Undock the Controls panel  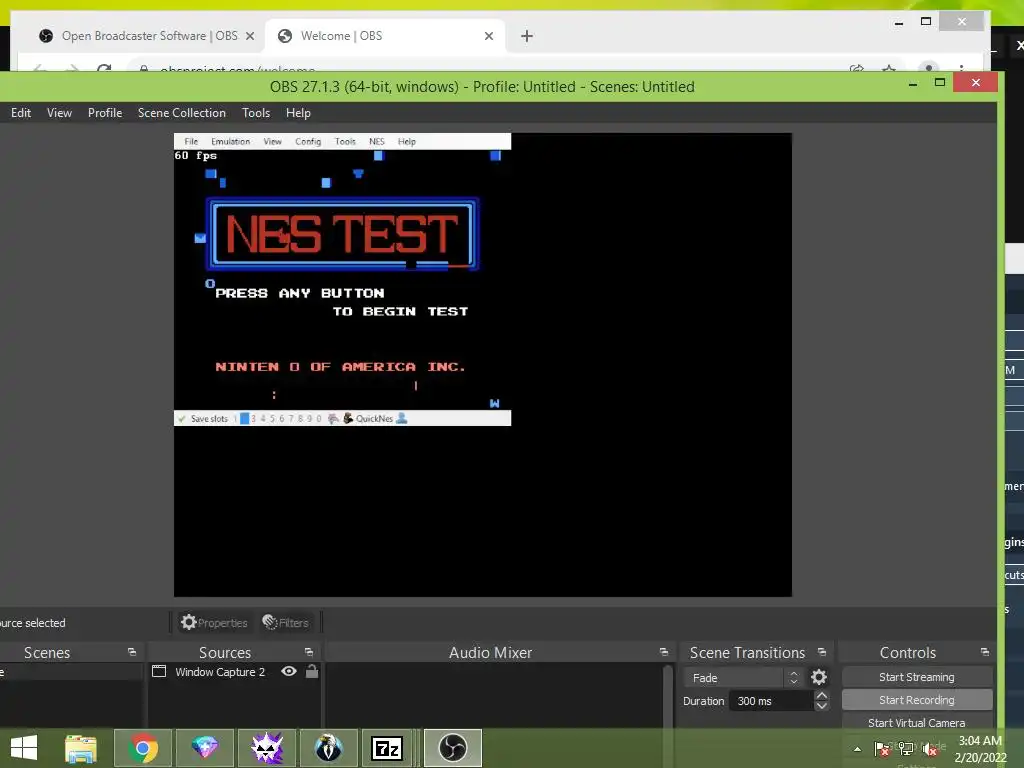(985, 652)
